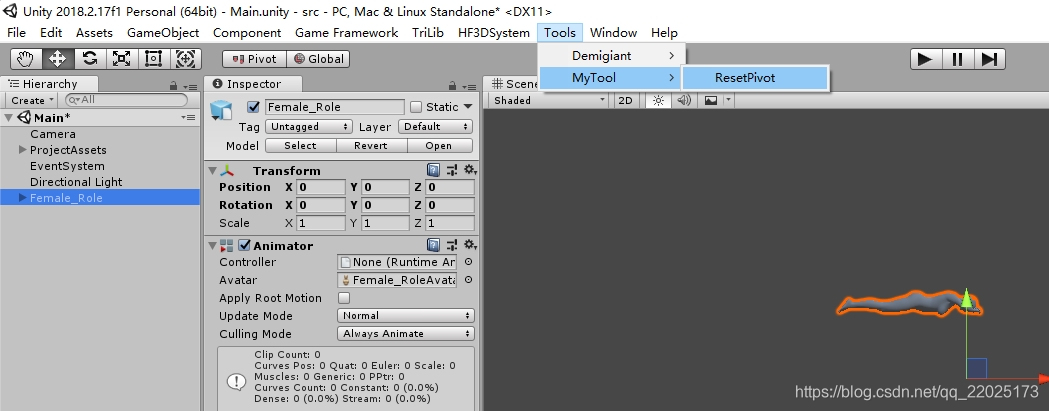Open Animator component gear menu

(x=470, y=245)
